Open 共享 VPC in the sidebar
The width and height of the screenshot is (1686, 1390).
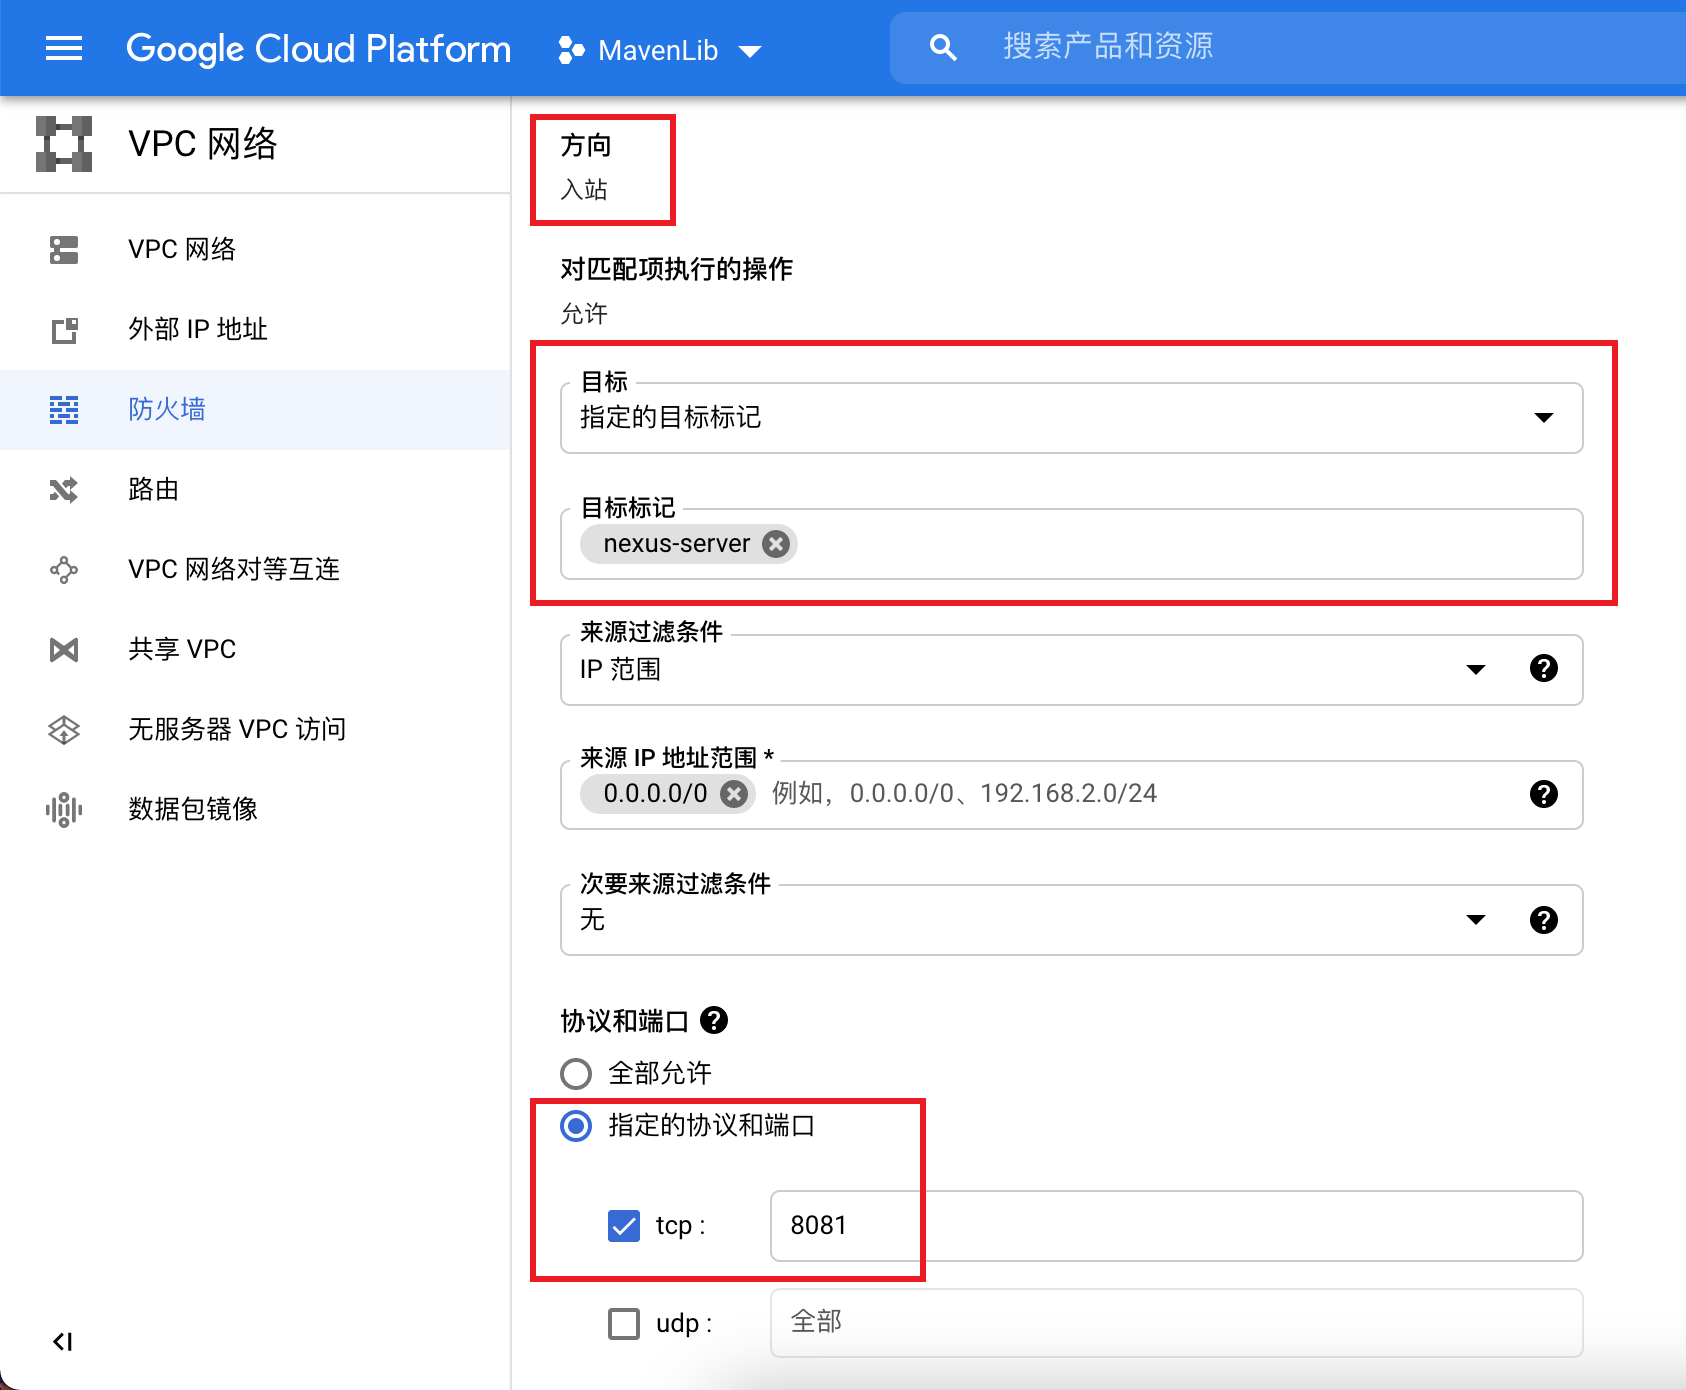pyautogui.click(x=255, y=649)
